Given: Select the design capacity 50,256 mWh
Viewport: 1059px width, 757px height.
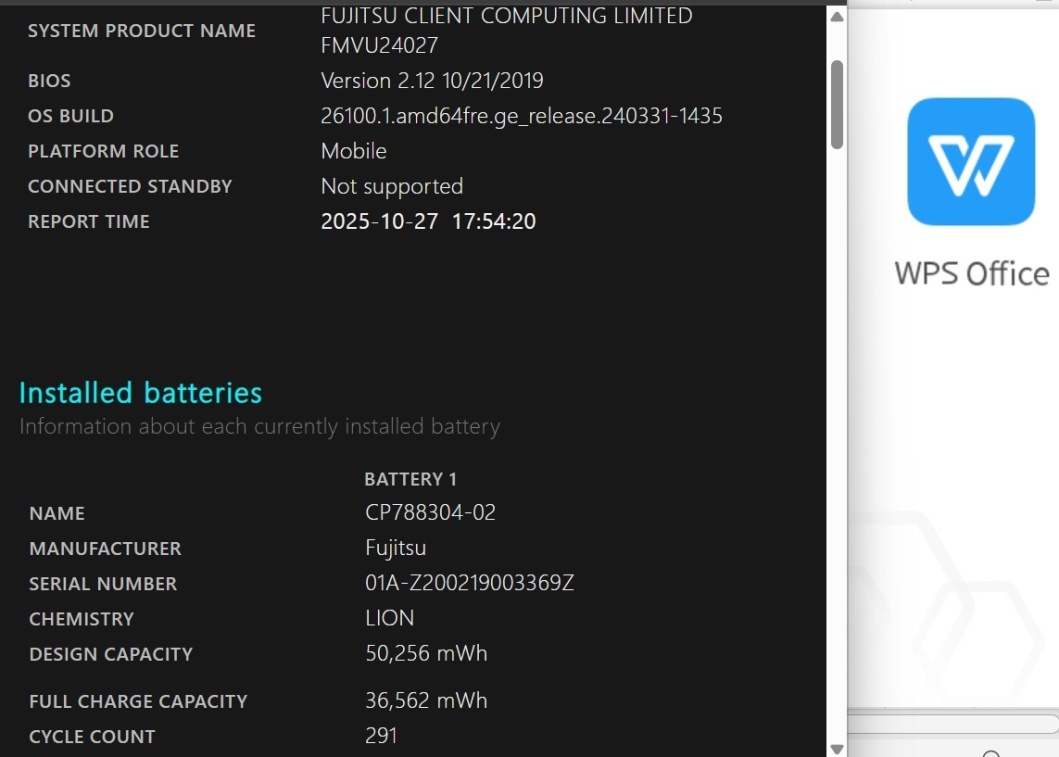Looking at the screenshot, I should (426, 653).
